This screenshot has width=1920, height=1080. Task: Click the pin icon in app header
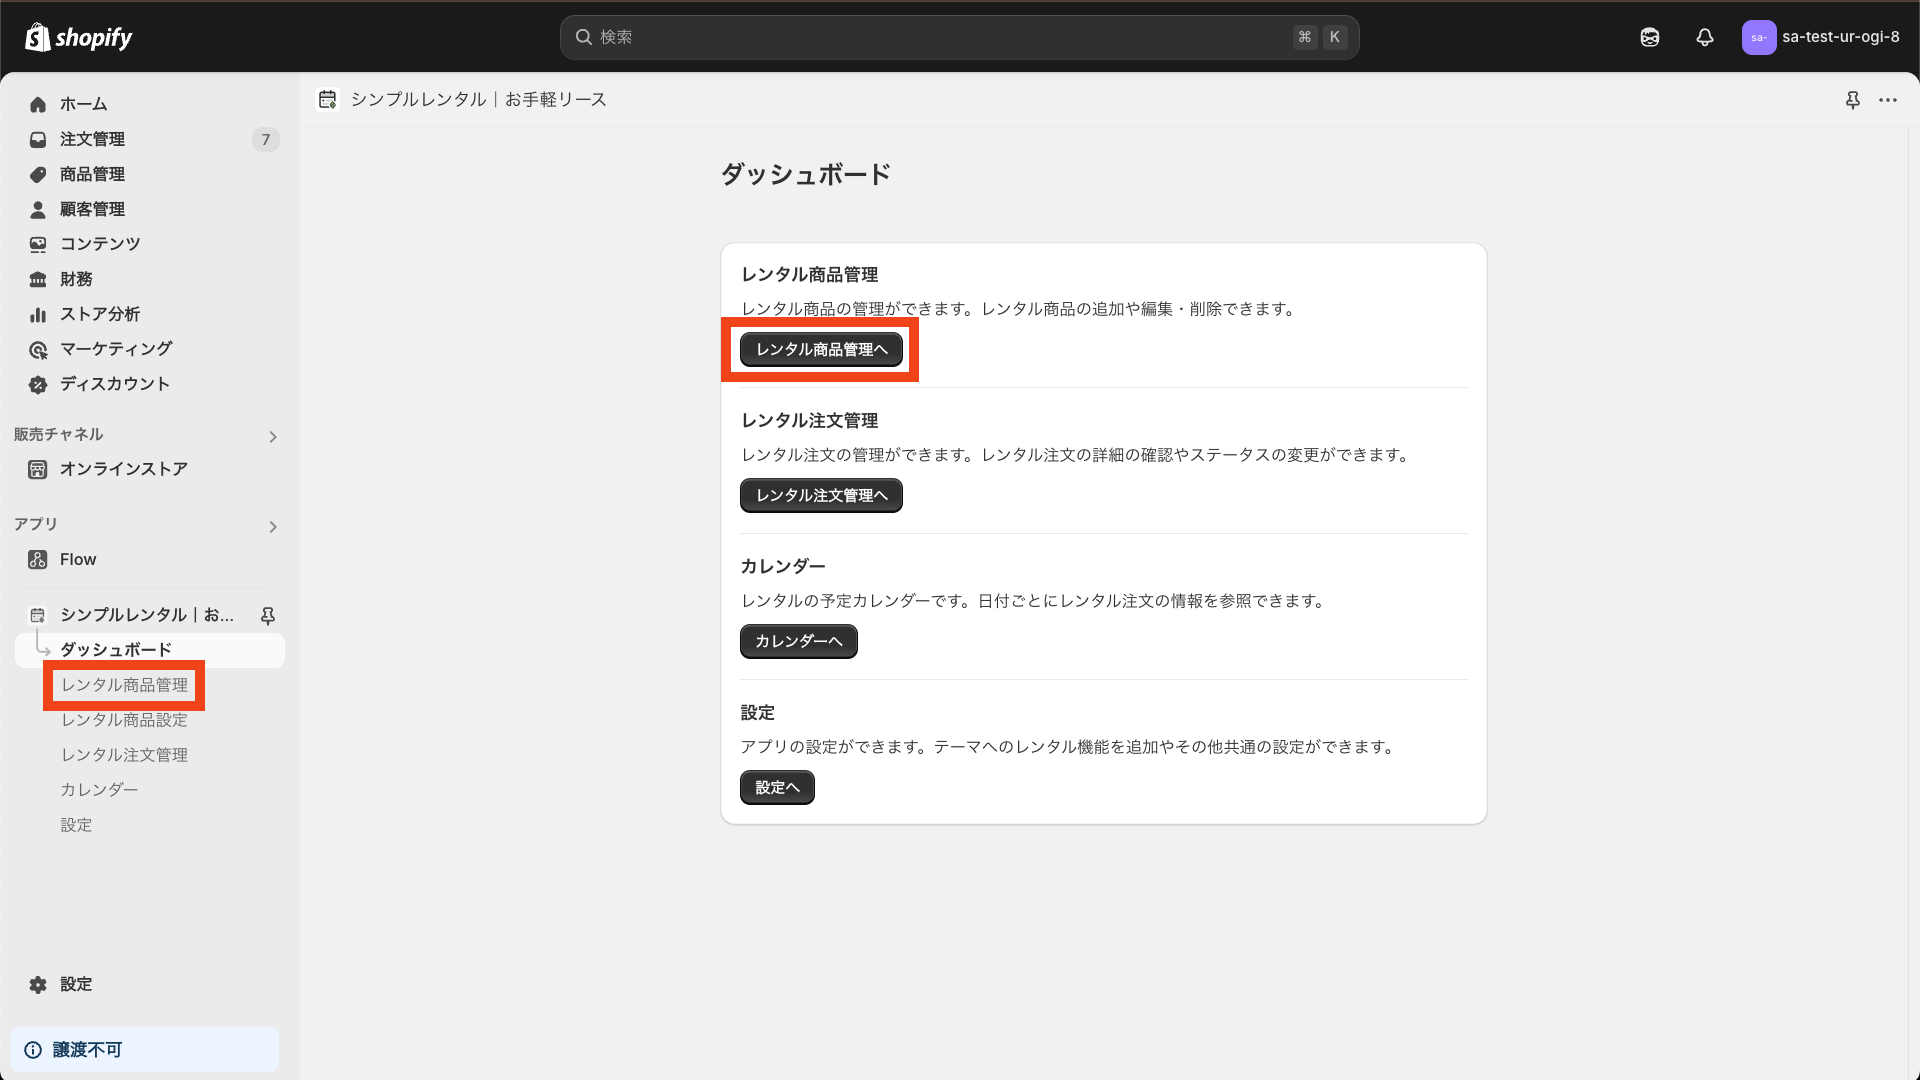[x=1852, y=100]
